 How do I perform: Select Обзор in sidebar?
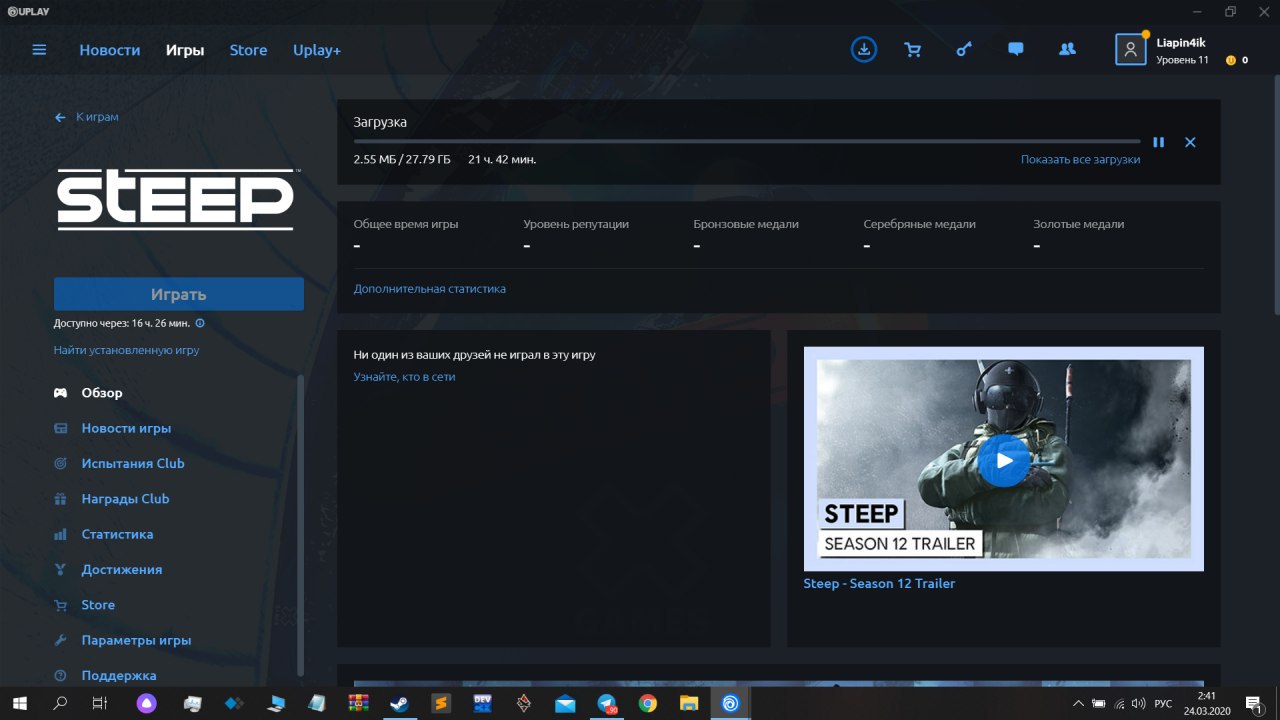(101, 393)
